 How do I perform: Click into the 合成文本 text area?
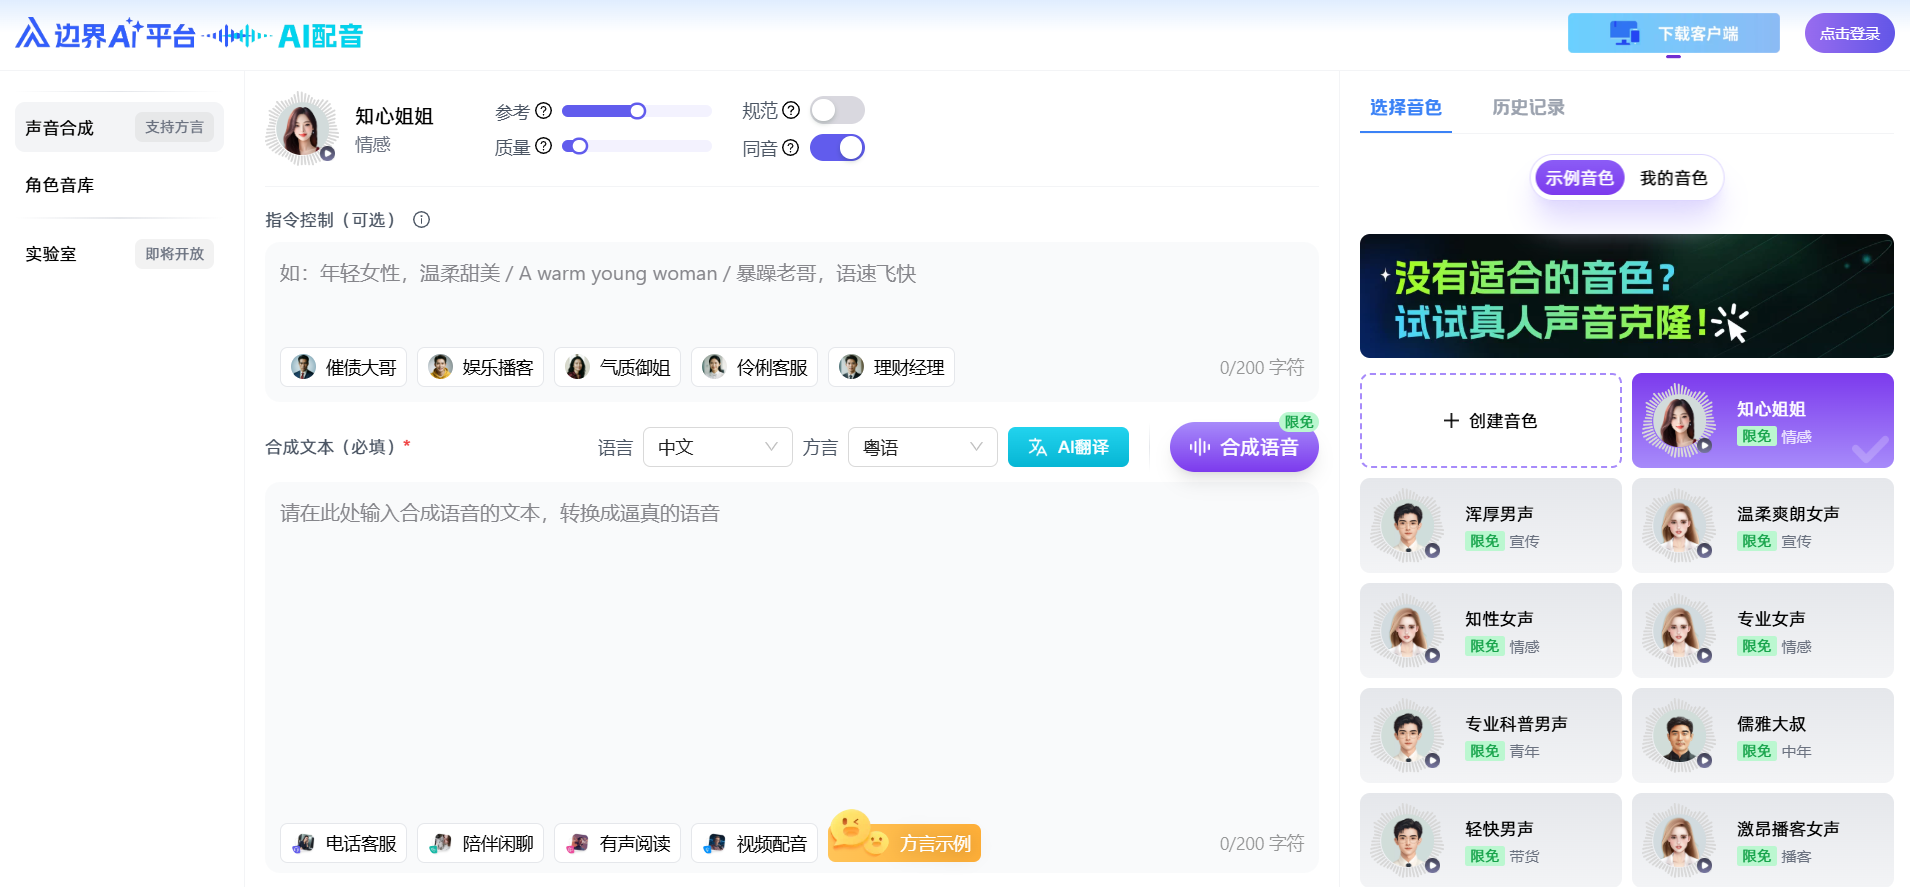click(791, 650)
